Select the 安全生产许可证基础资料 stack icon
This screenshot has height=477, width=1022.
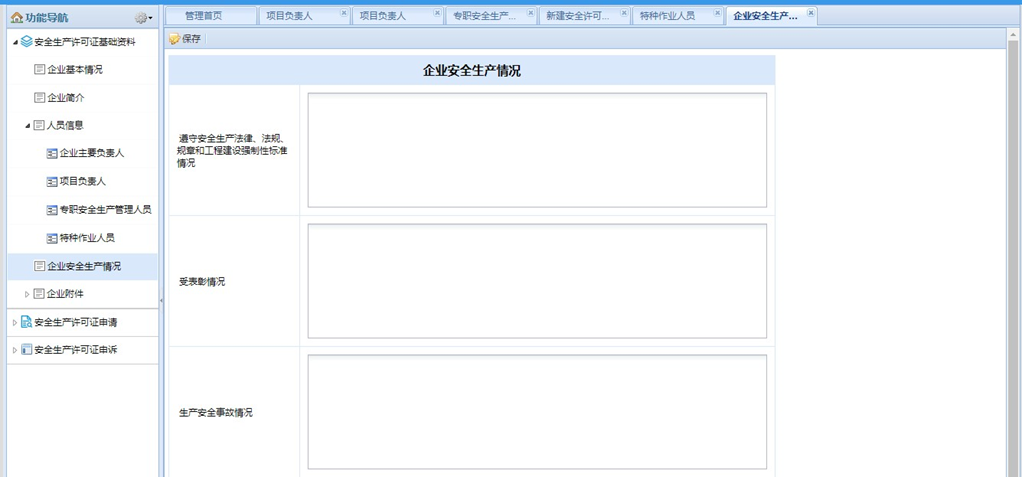[x=26, y=42]
